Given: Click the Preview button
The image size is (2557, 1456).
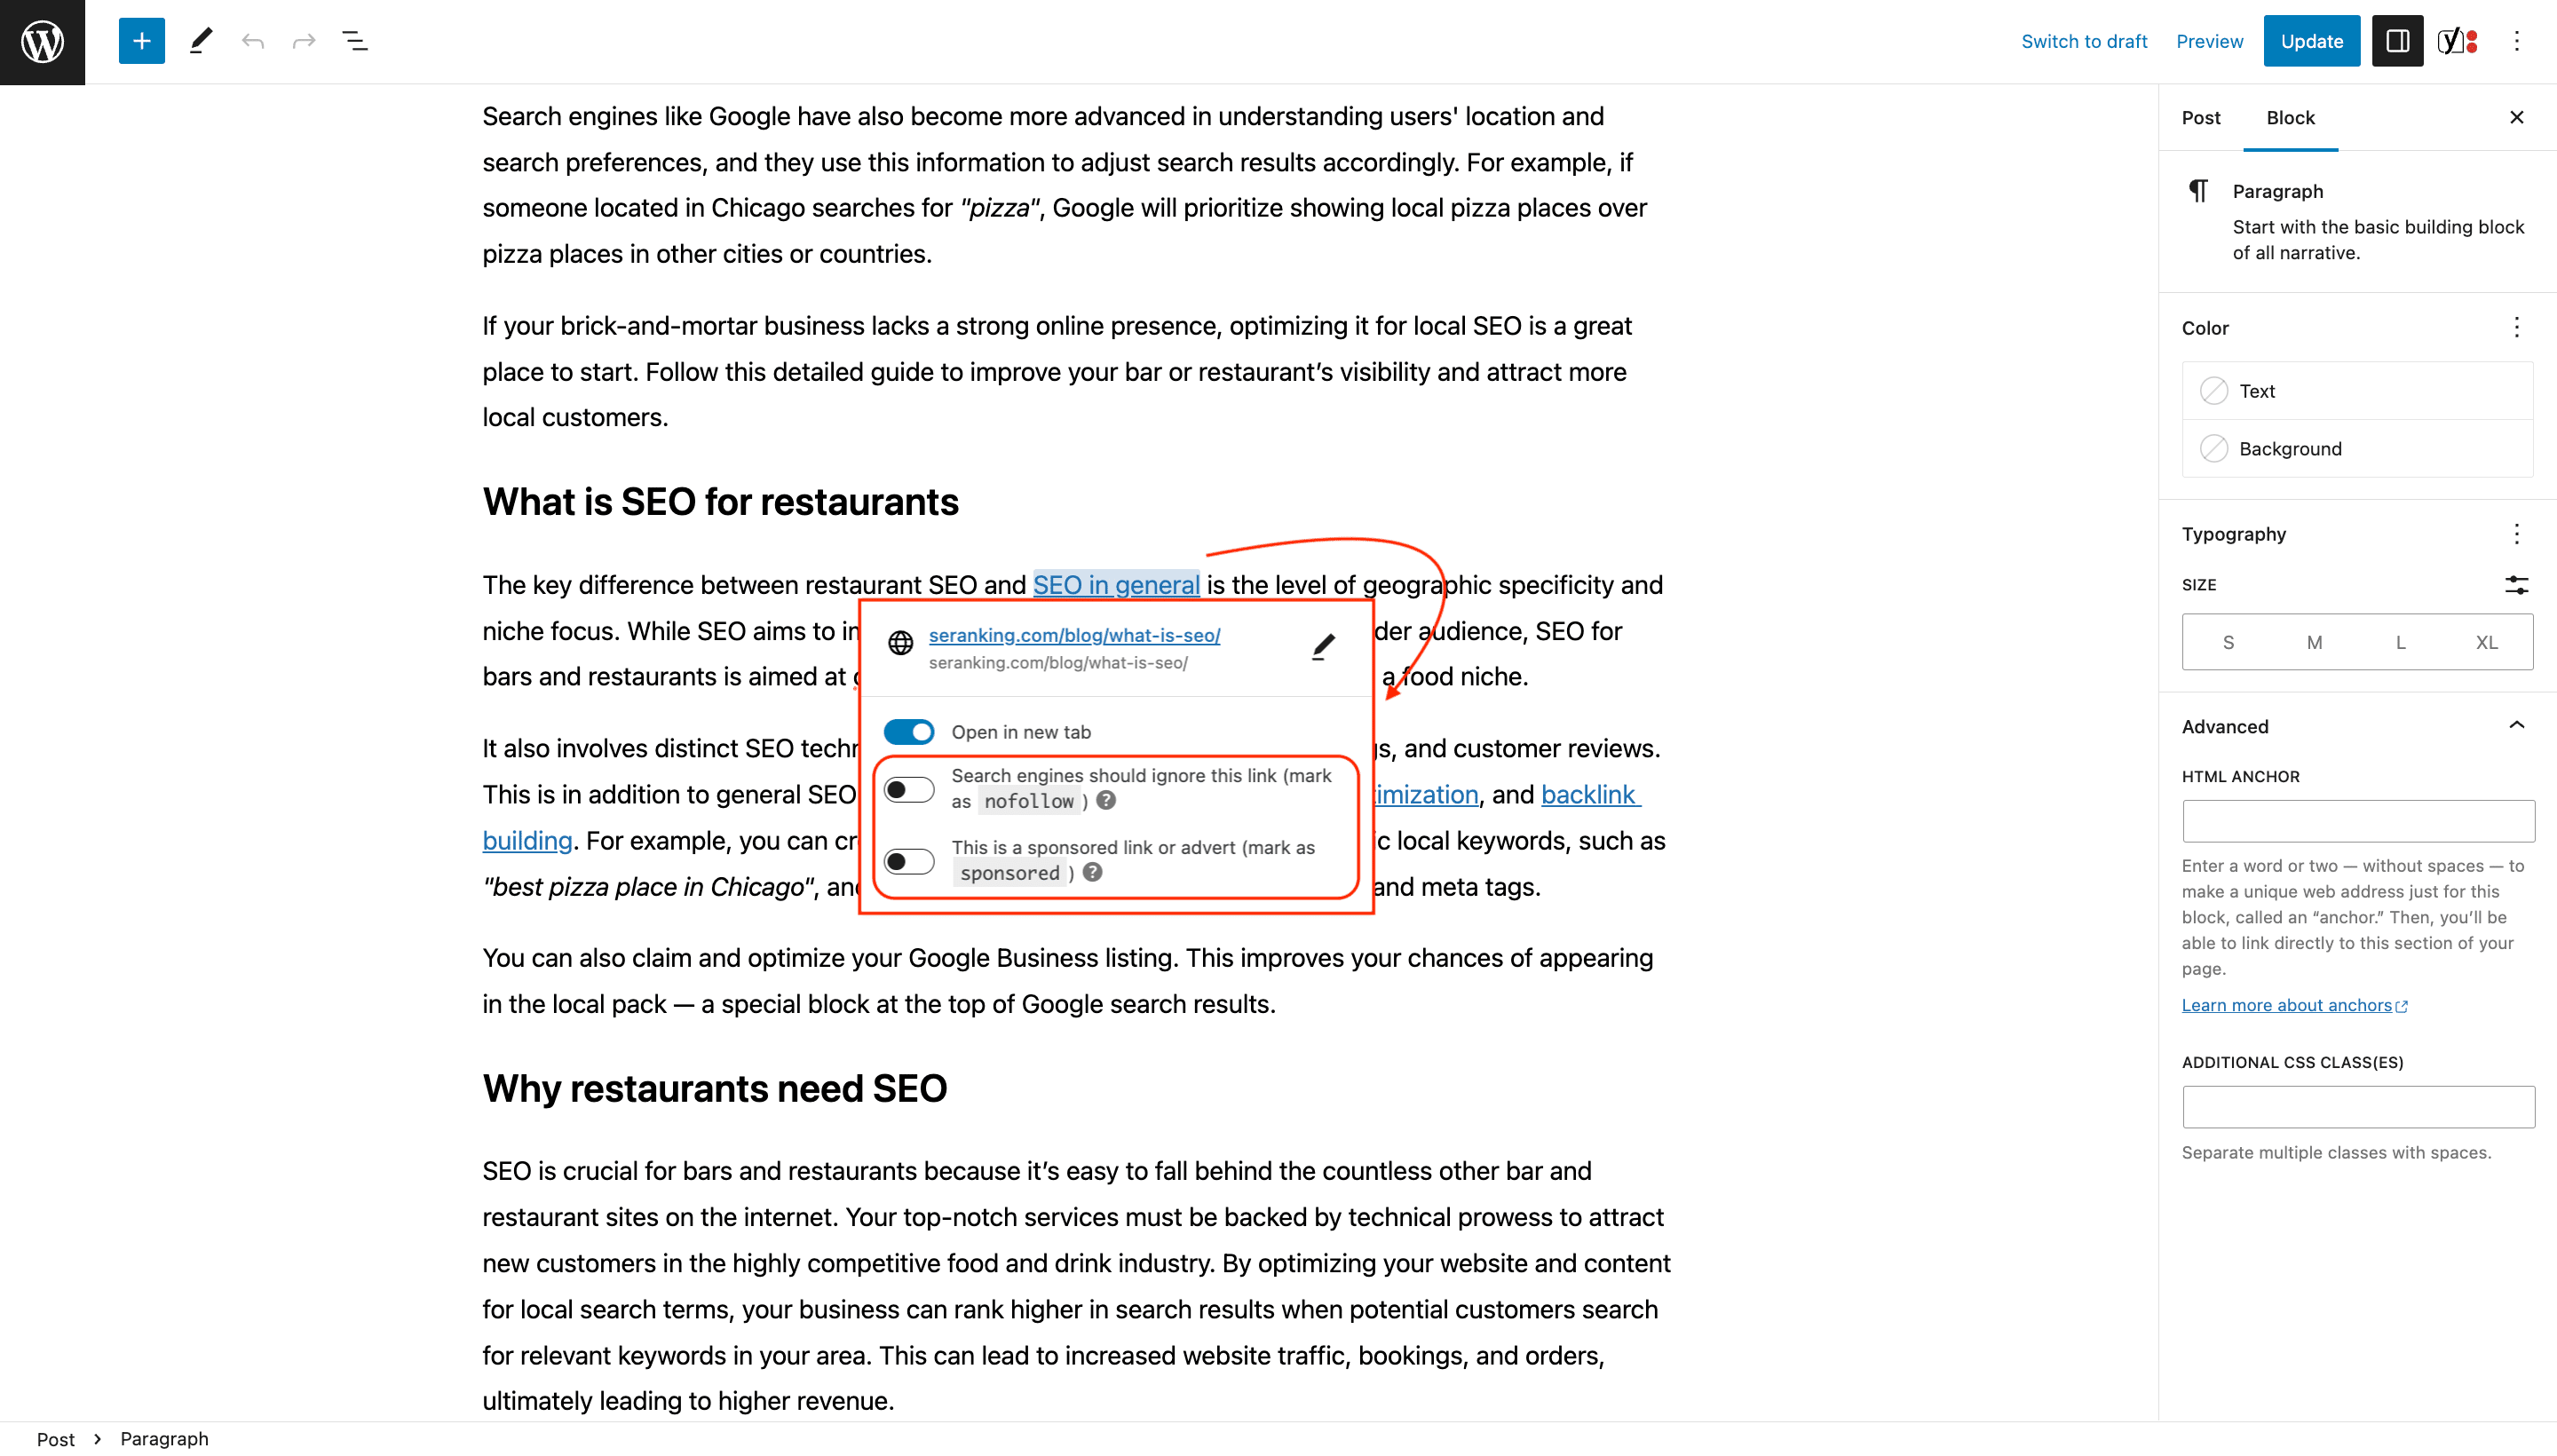Looking at the screenshot, I should coord(2207,41).
